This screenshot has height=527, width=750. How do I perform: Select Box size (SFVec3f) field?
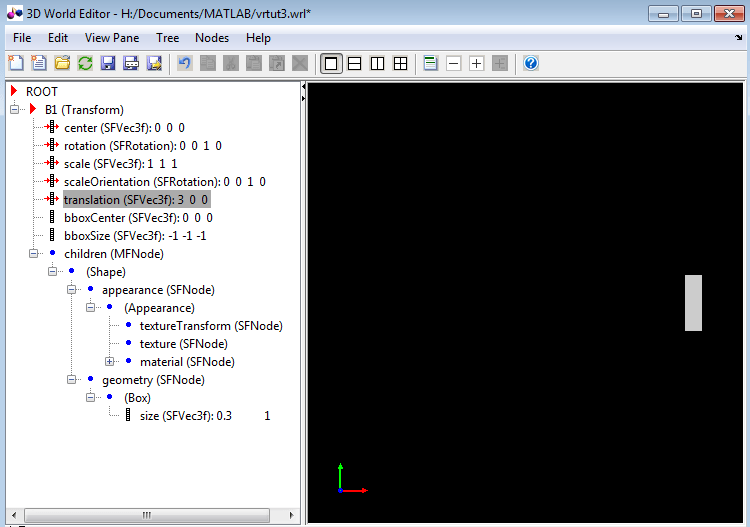(x=205, y=416)
